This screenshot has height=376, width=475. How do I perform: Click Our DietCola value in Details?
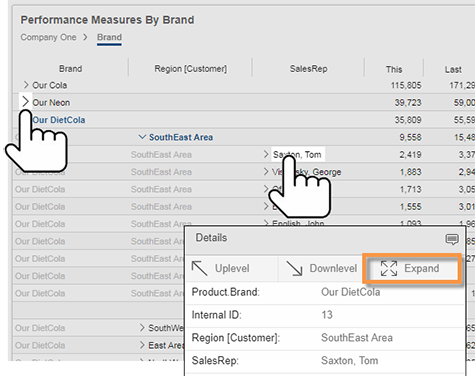351,292
